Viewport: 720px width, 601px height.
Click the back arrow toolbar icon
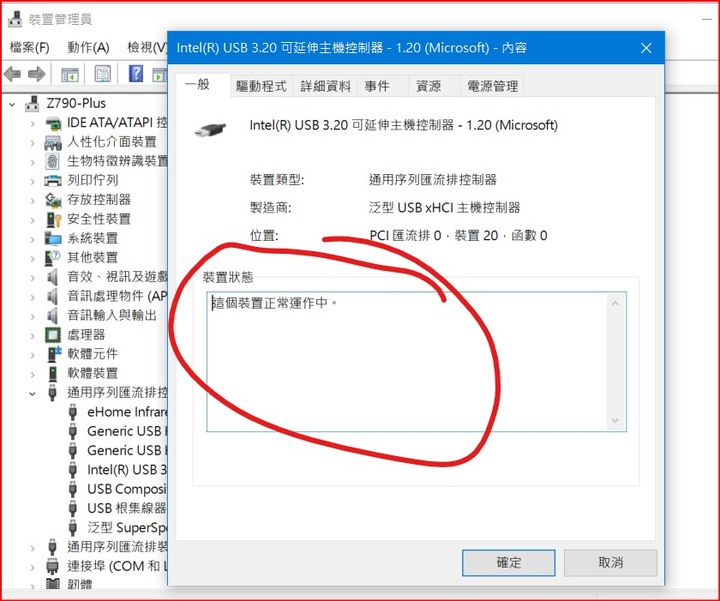12,73
